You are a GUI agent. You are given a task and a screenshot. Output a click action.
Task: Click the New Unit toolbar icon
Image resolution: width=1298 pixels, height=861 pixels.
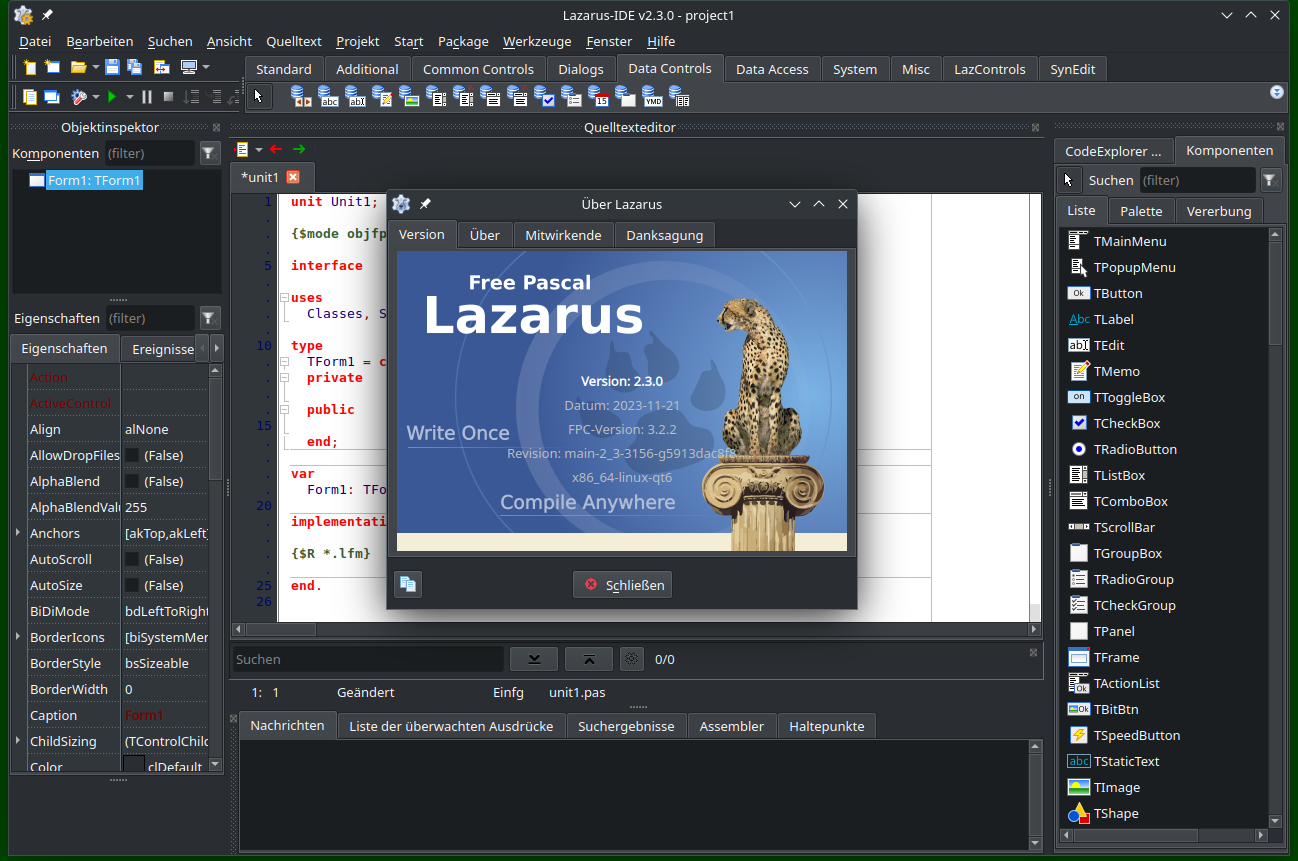[29, 67]
